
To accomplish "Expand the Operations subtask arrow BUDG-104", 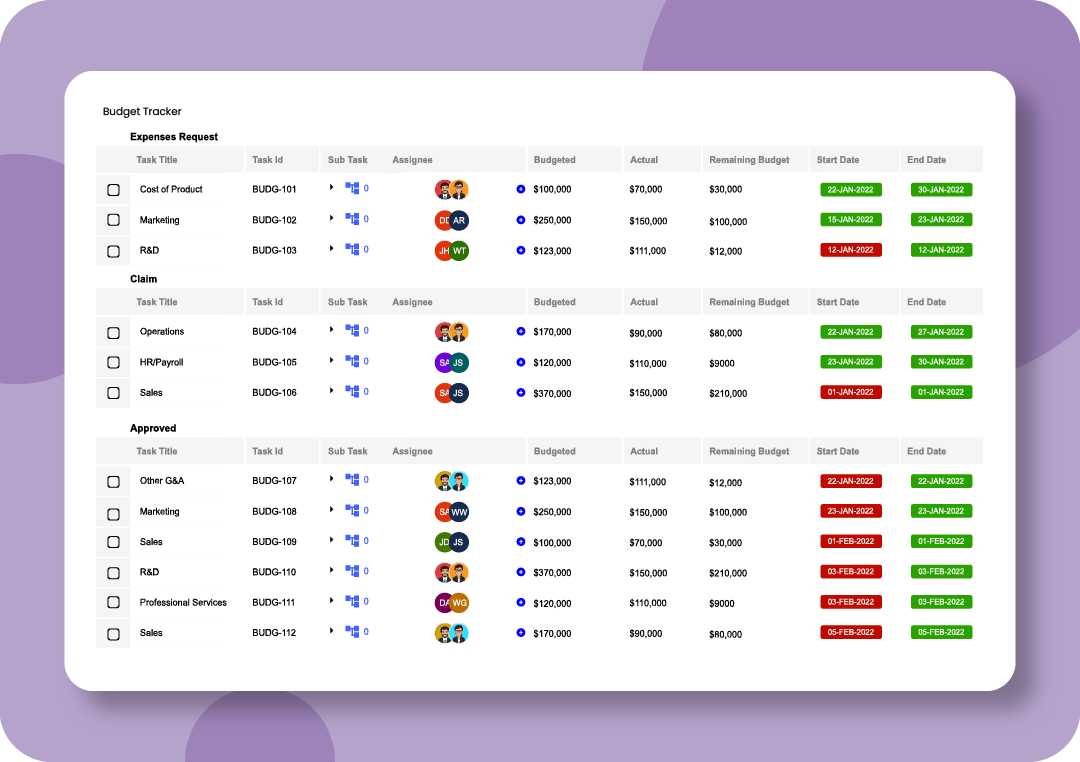I will click(331, 329).
